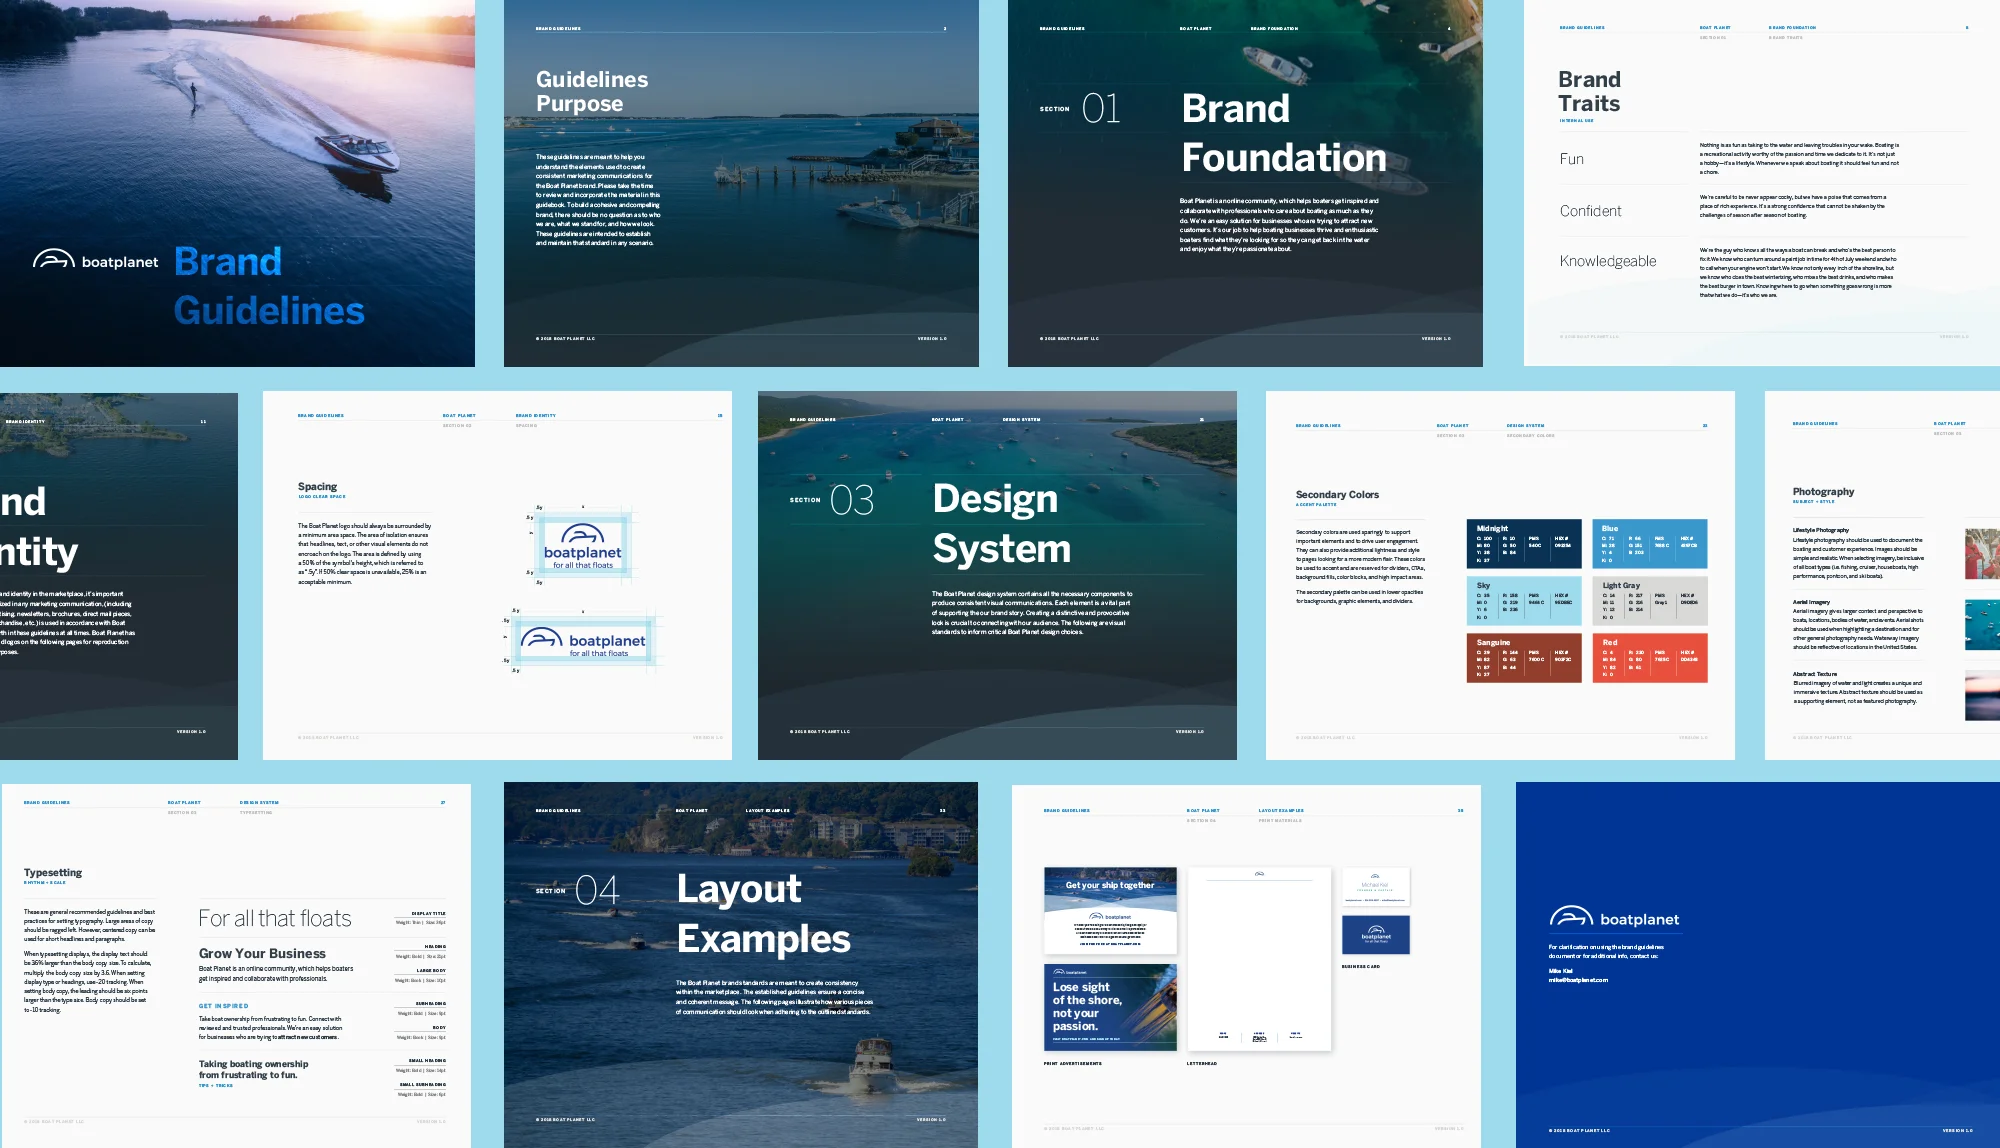Image resolution: width=2000 pixels, height=1148 pixels.
Task: Click the 'Typesetting' heading
Action: 53,872
